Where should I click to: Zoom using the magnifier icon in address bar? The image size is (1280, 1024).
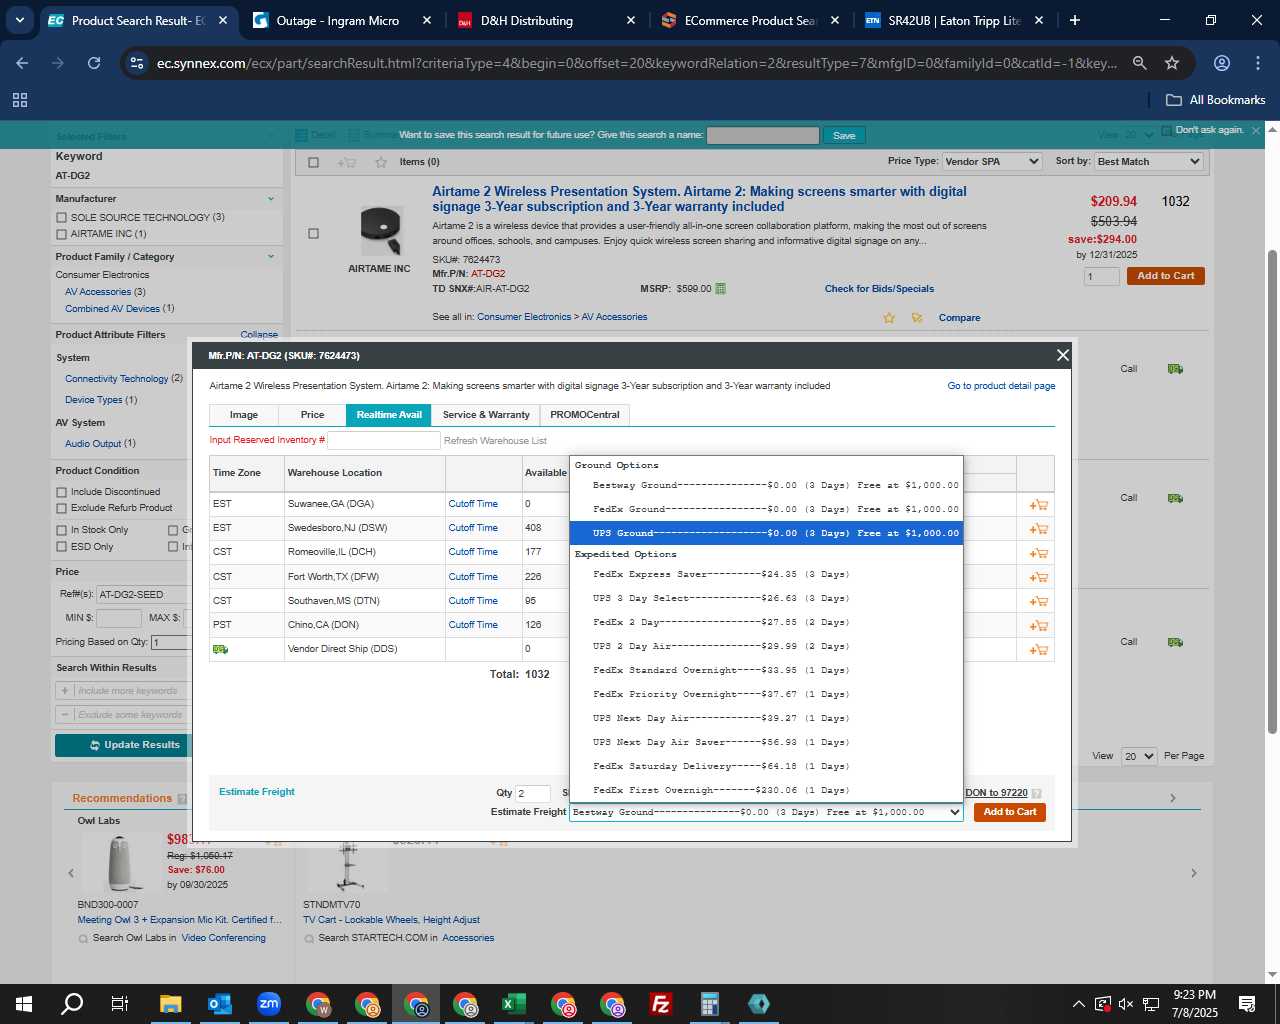tap(1139, 63)
